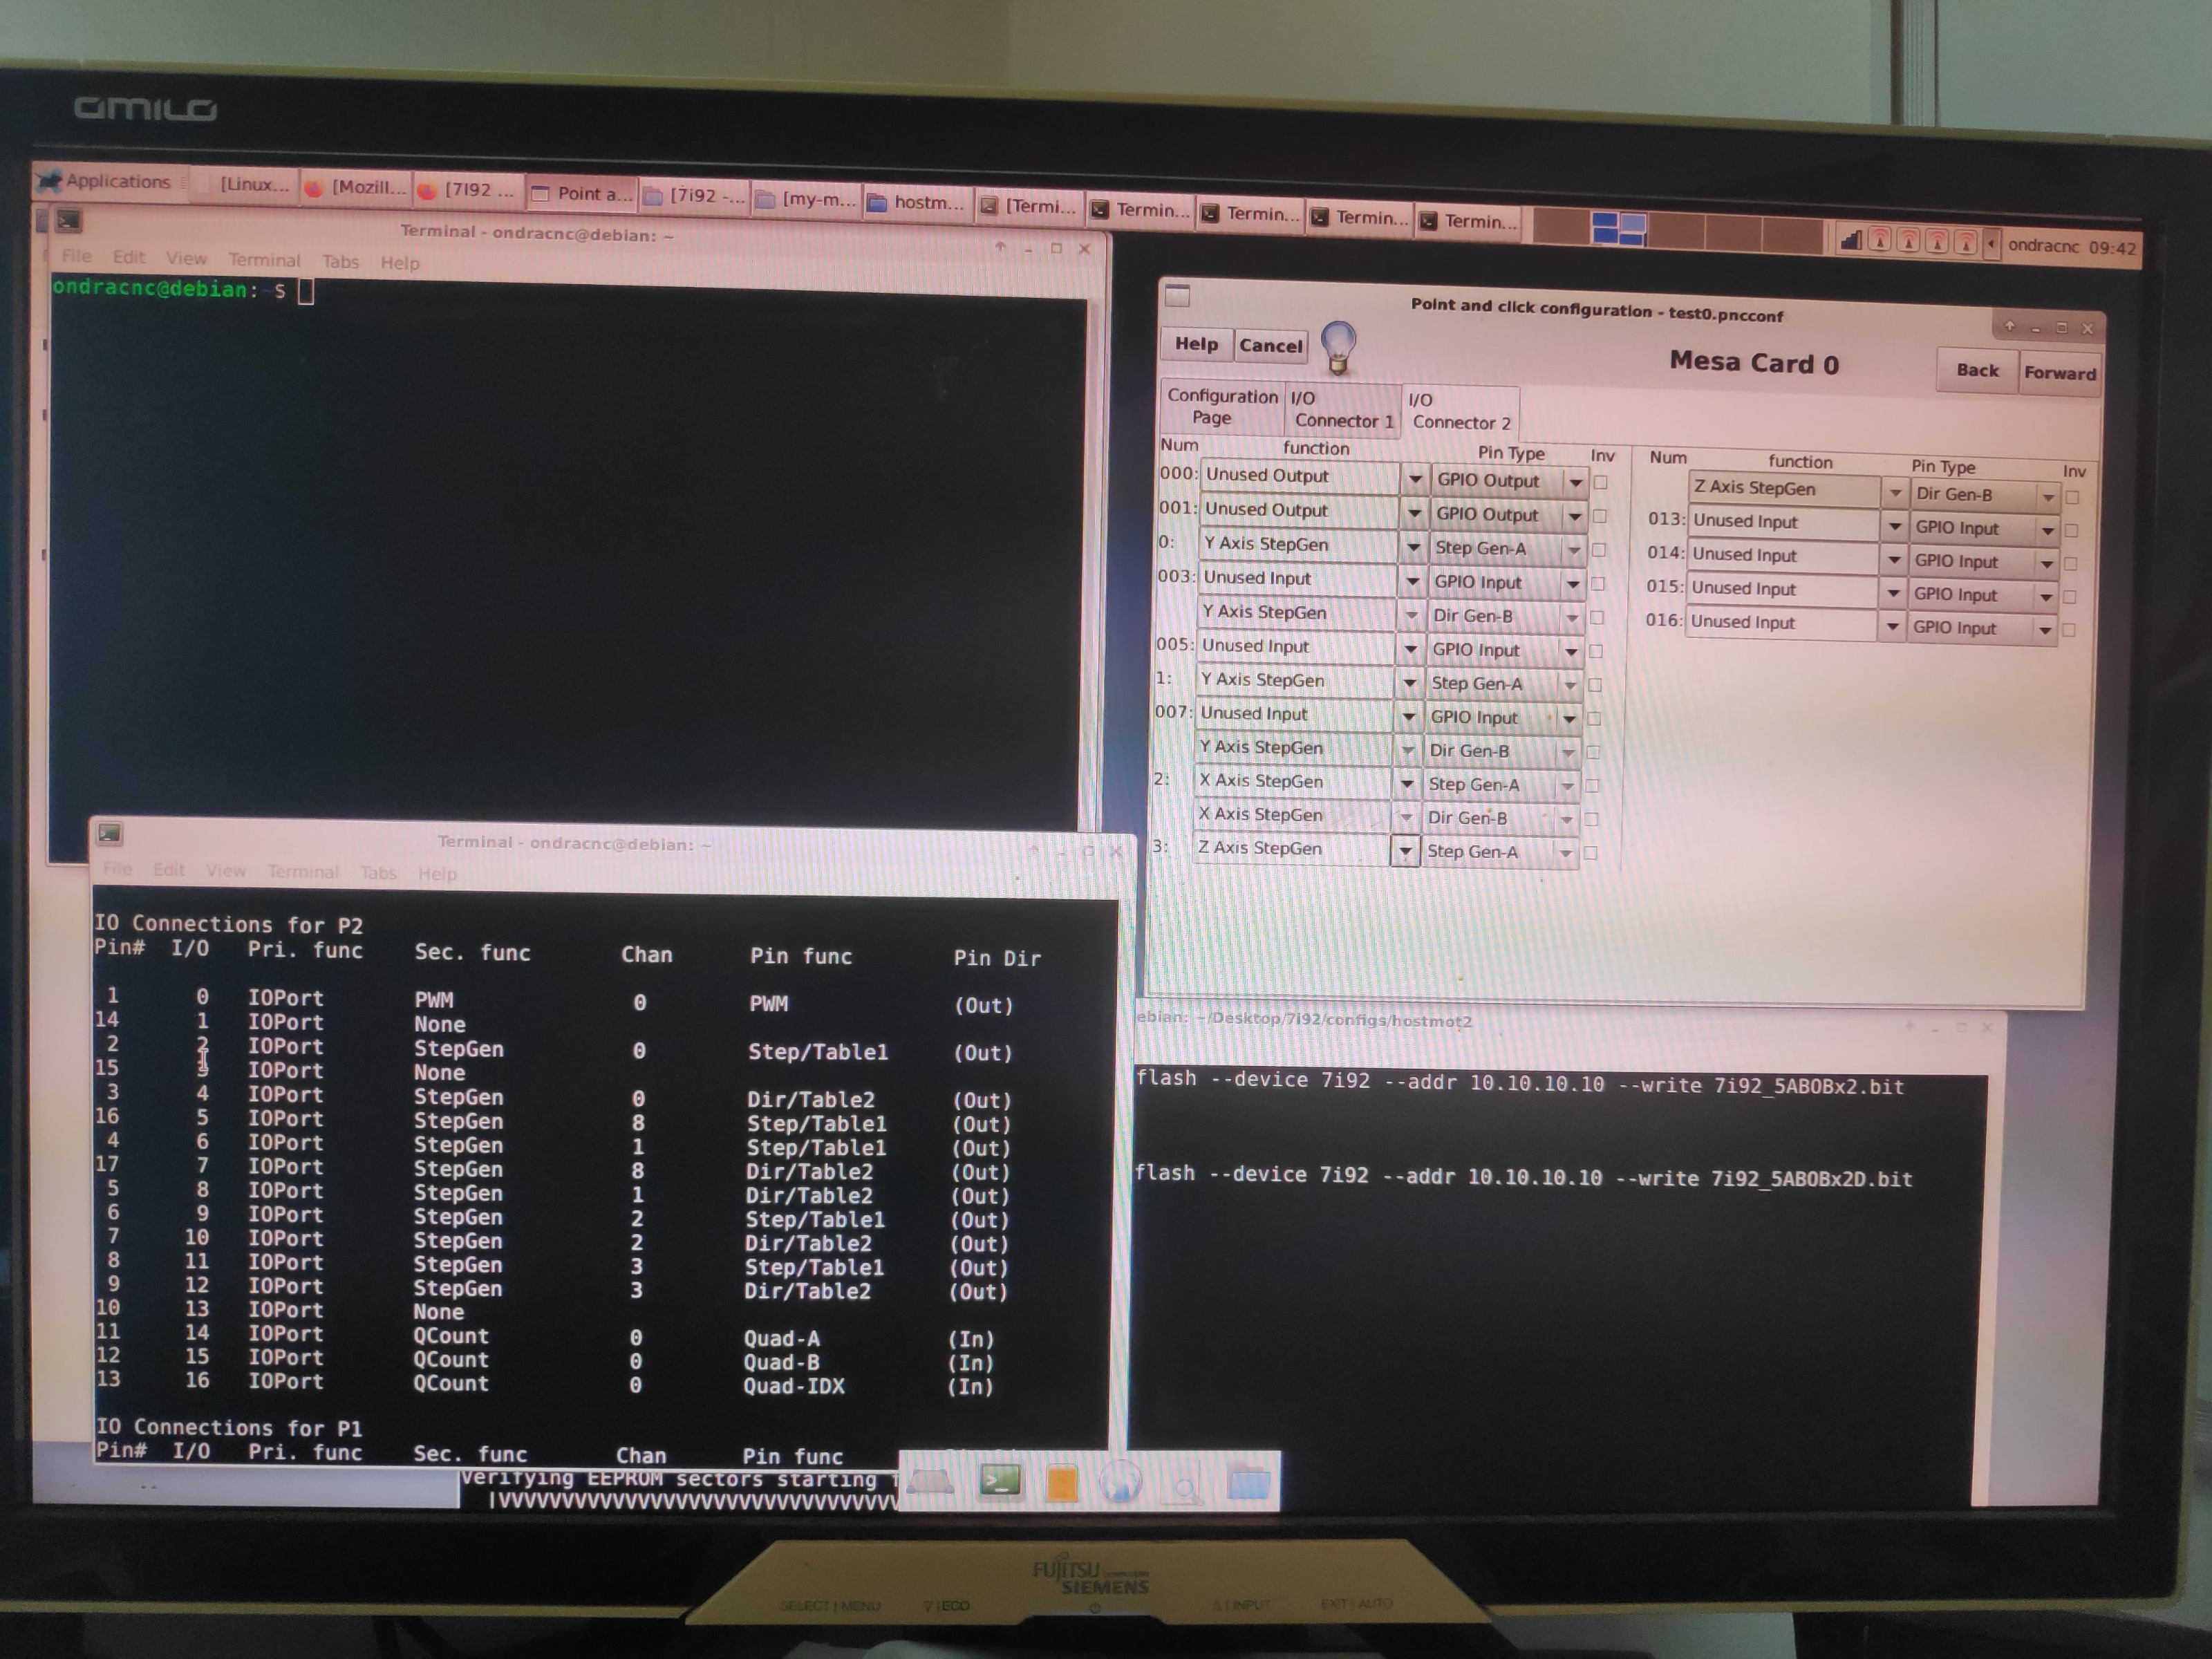Open the File menu in the top Terminal
This screenshot has height=1659, width=2212.
click(76, 255)
